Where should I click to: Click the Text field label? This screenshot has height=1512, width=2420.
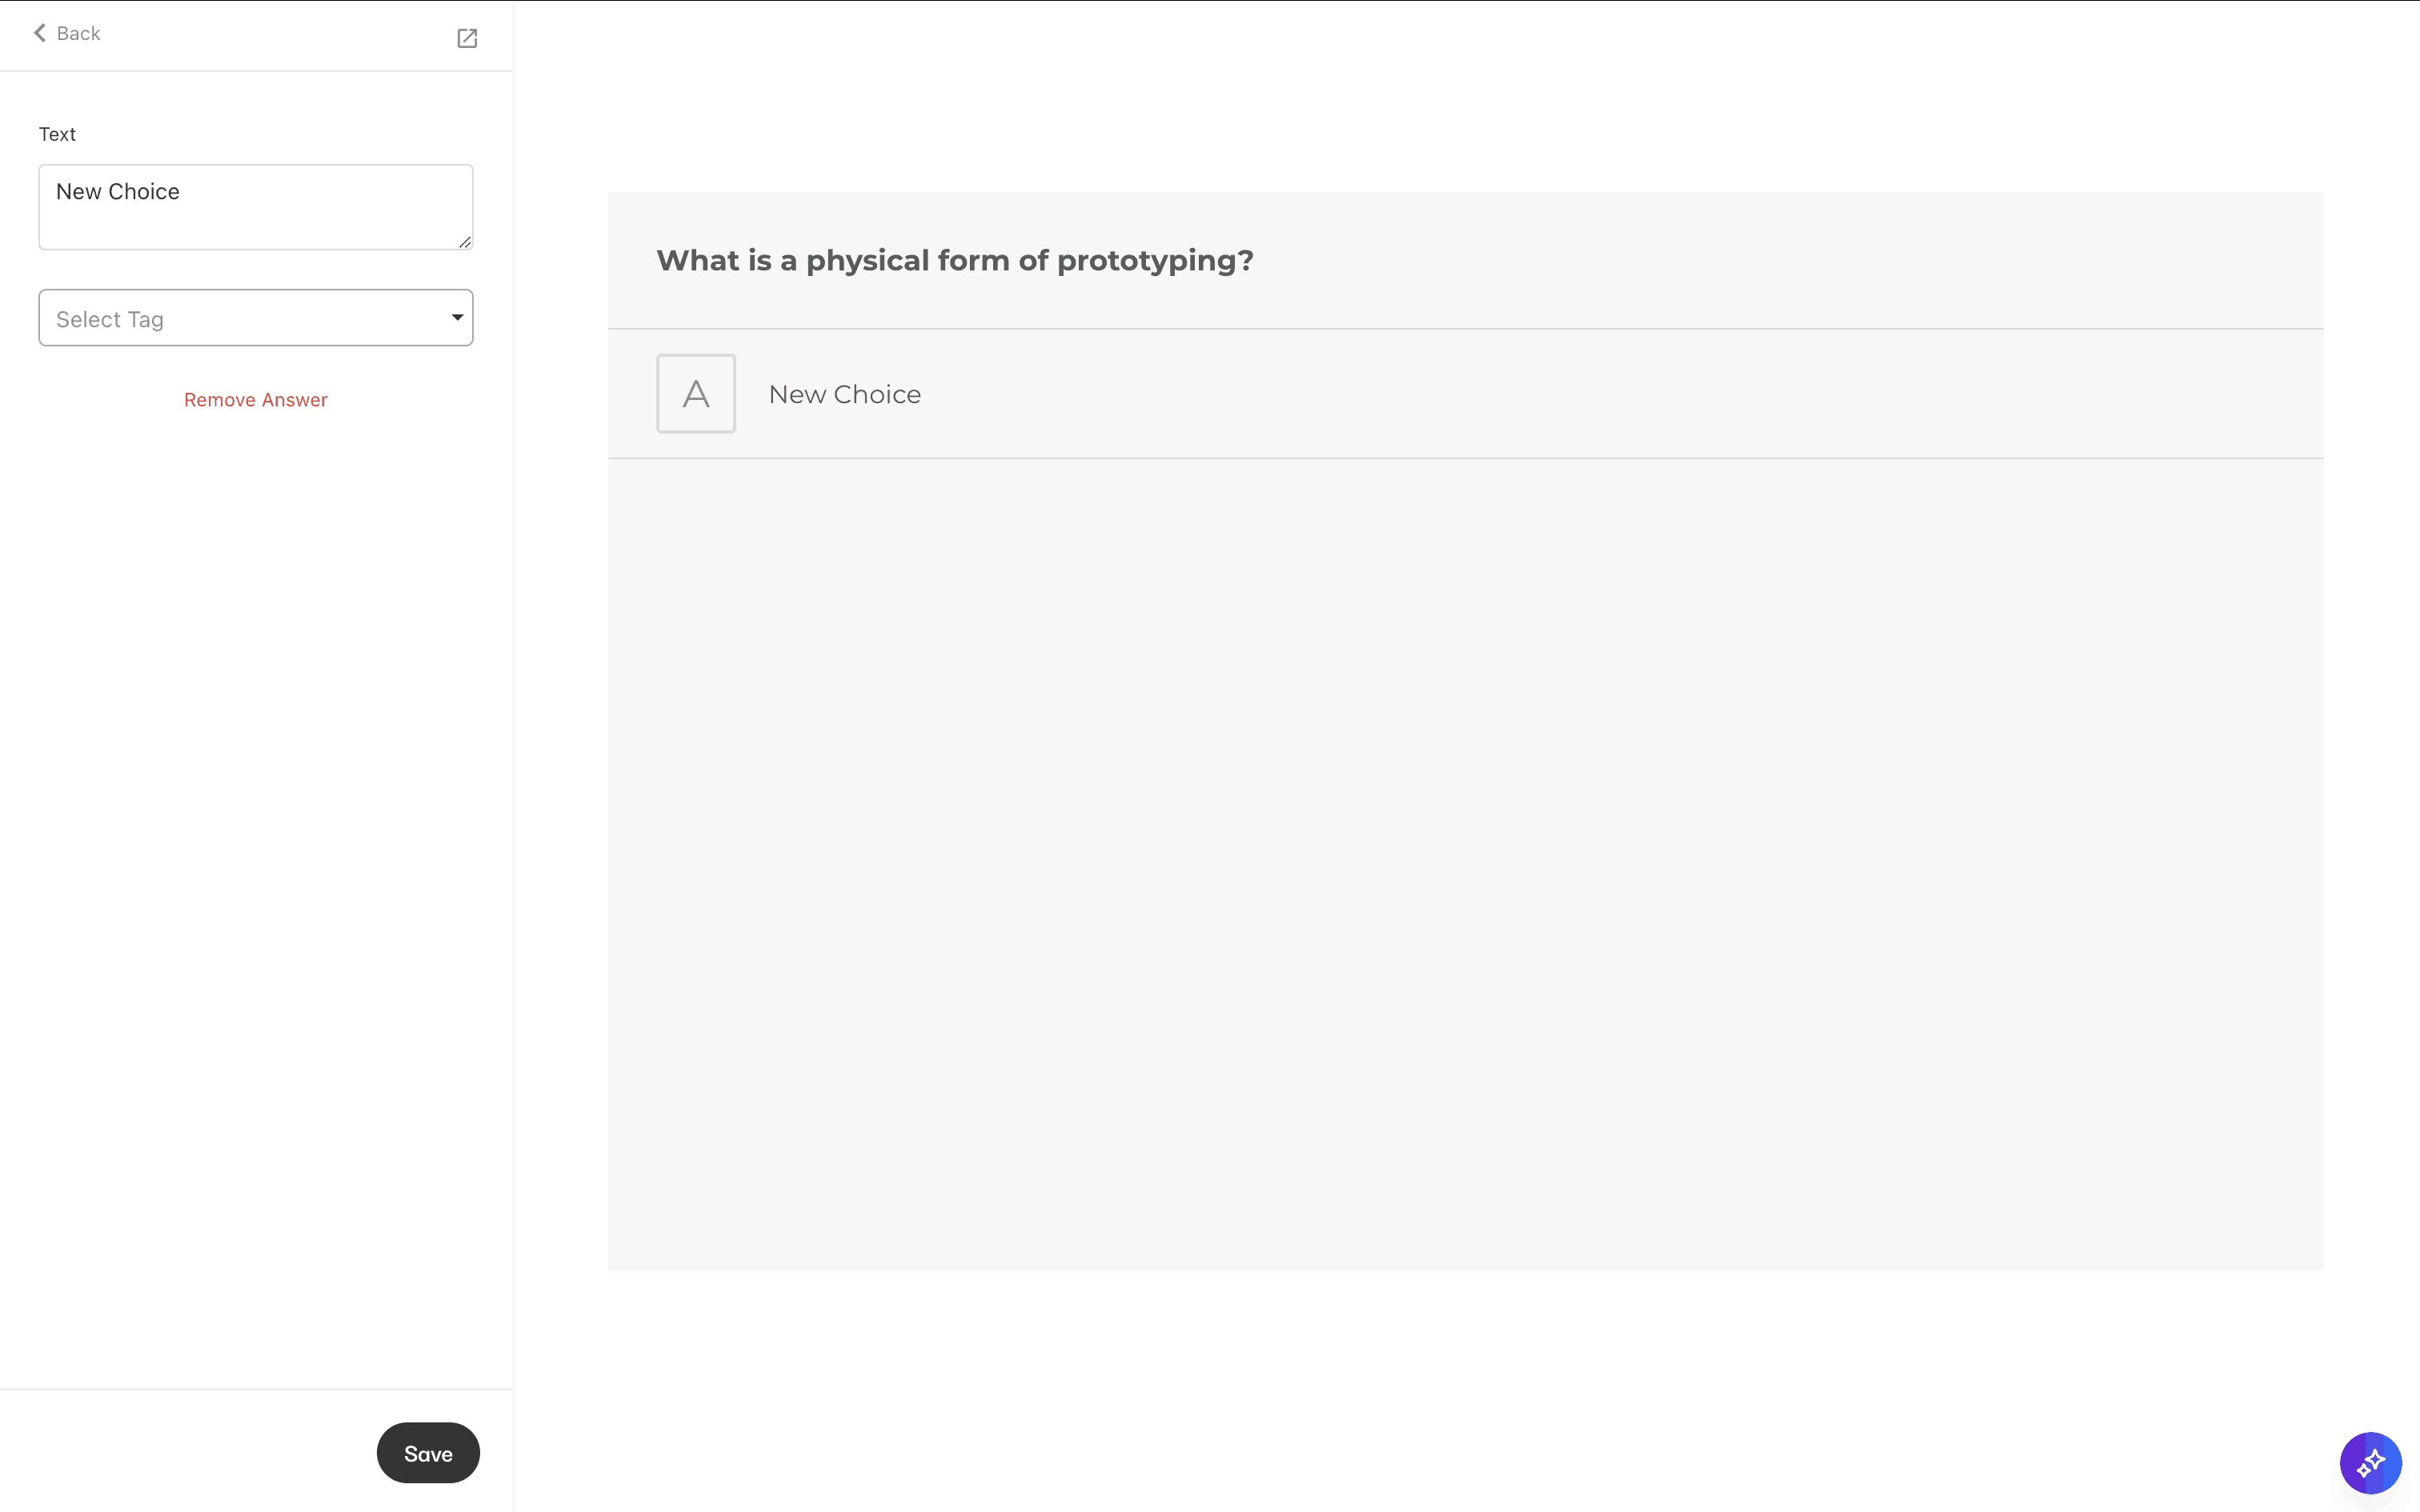(57, 134)
